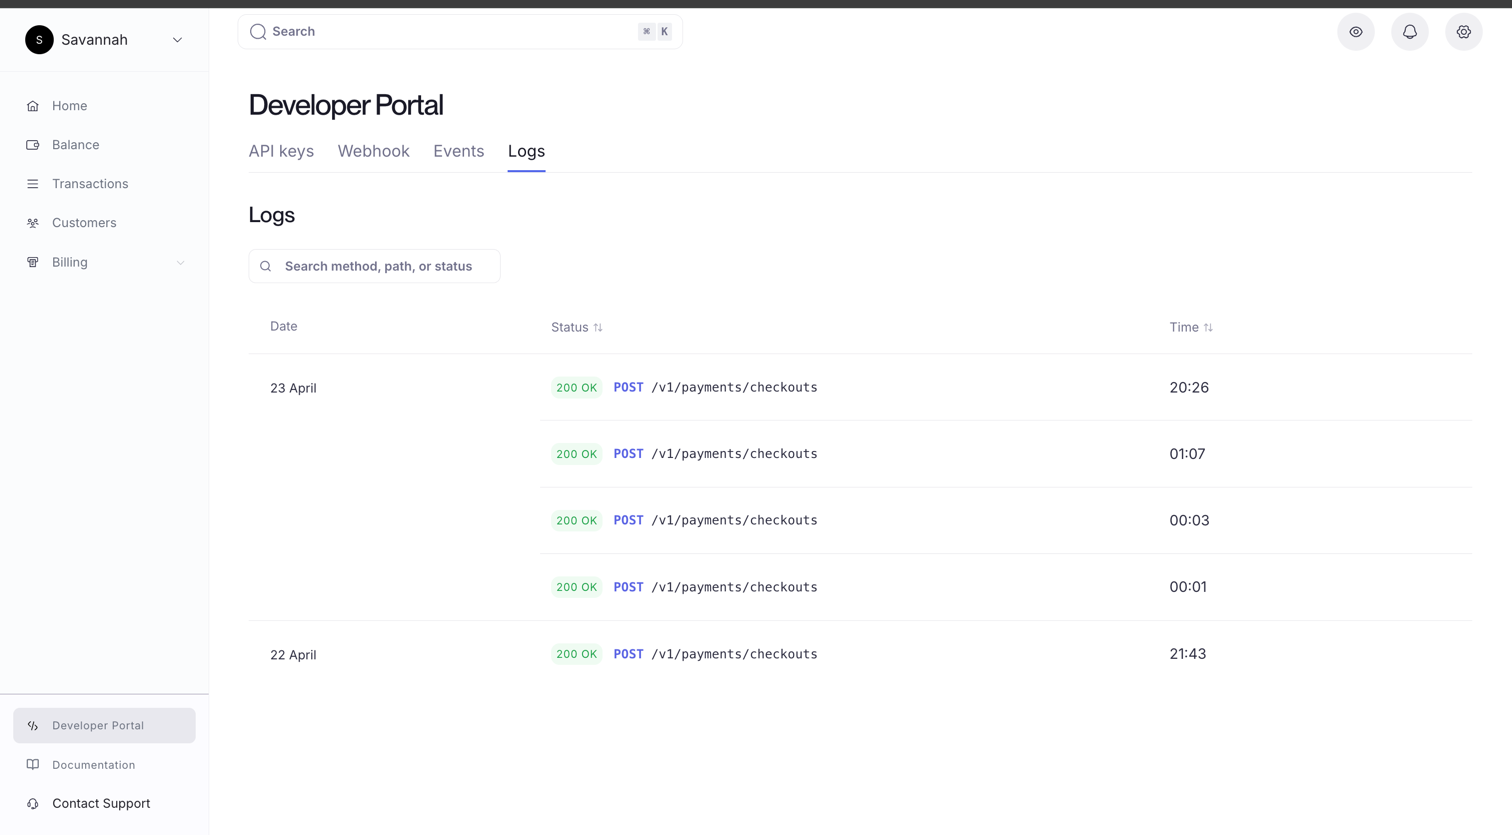The height and width of the screenshot is (835, 1512).
Task: Click the Customers people icon
Action: click(x=33, y=223)
